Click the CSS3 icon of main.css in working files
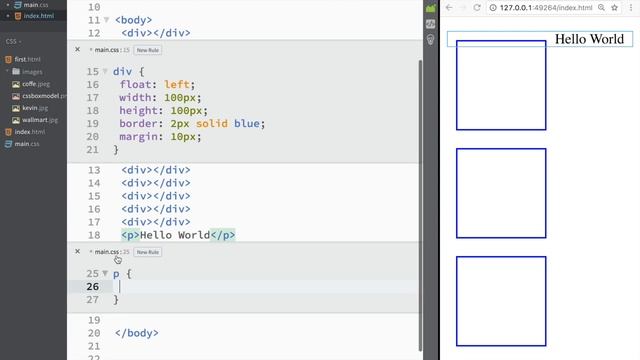Image resolution: width=640 pixels, height=360 pixels. point(18,5)
